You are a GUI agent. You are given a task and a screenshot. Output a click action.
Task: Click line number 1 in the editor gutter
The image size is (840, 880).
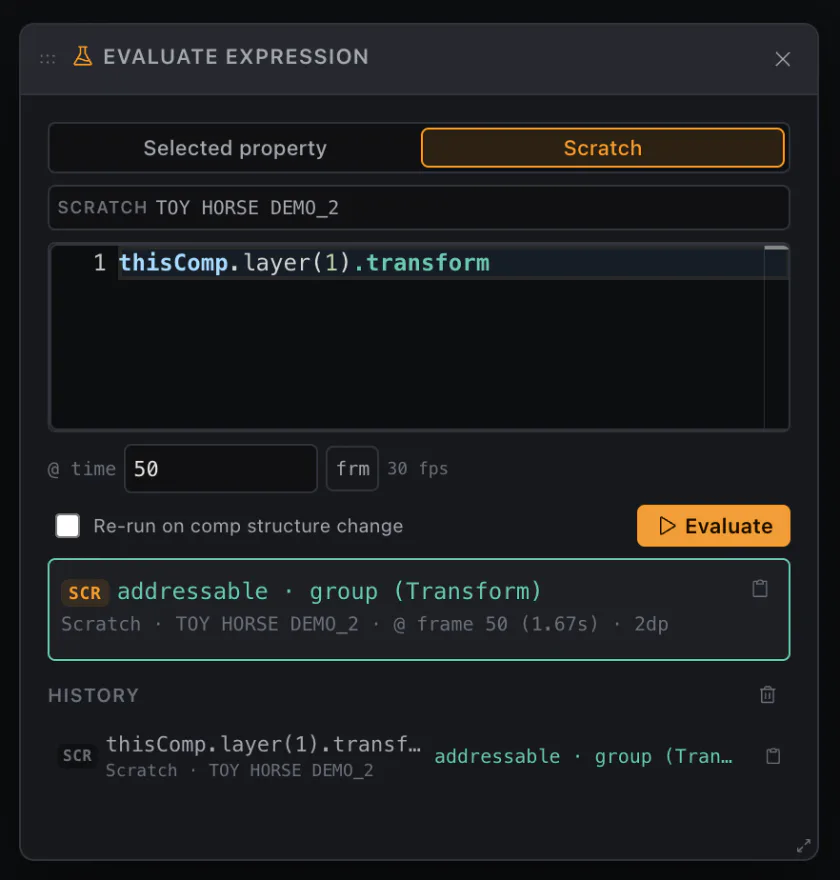click(100, 263)
